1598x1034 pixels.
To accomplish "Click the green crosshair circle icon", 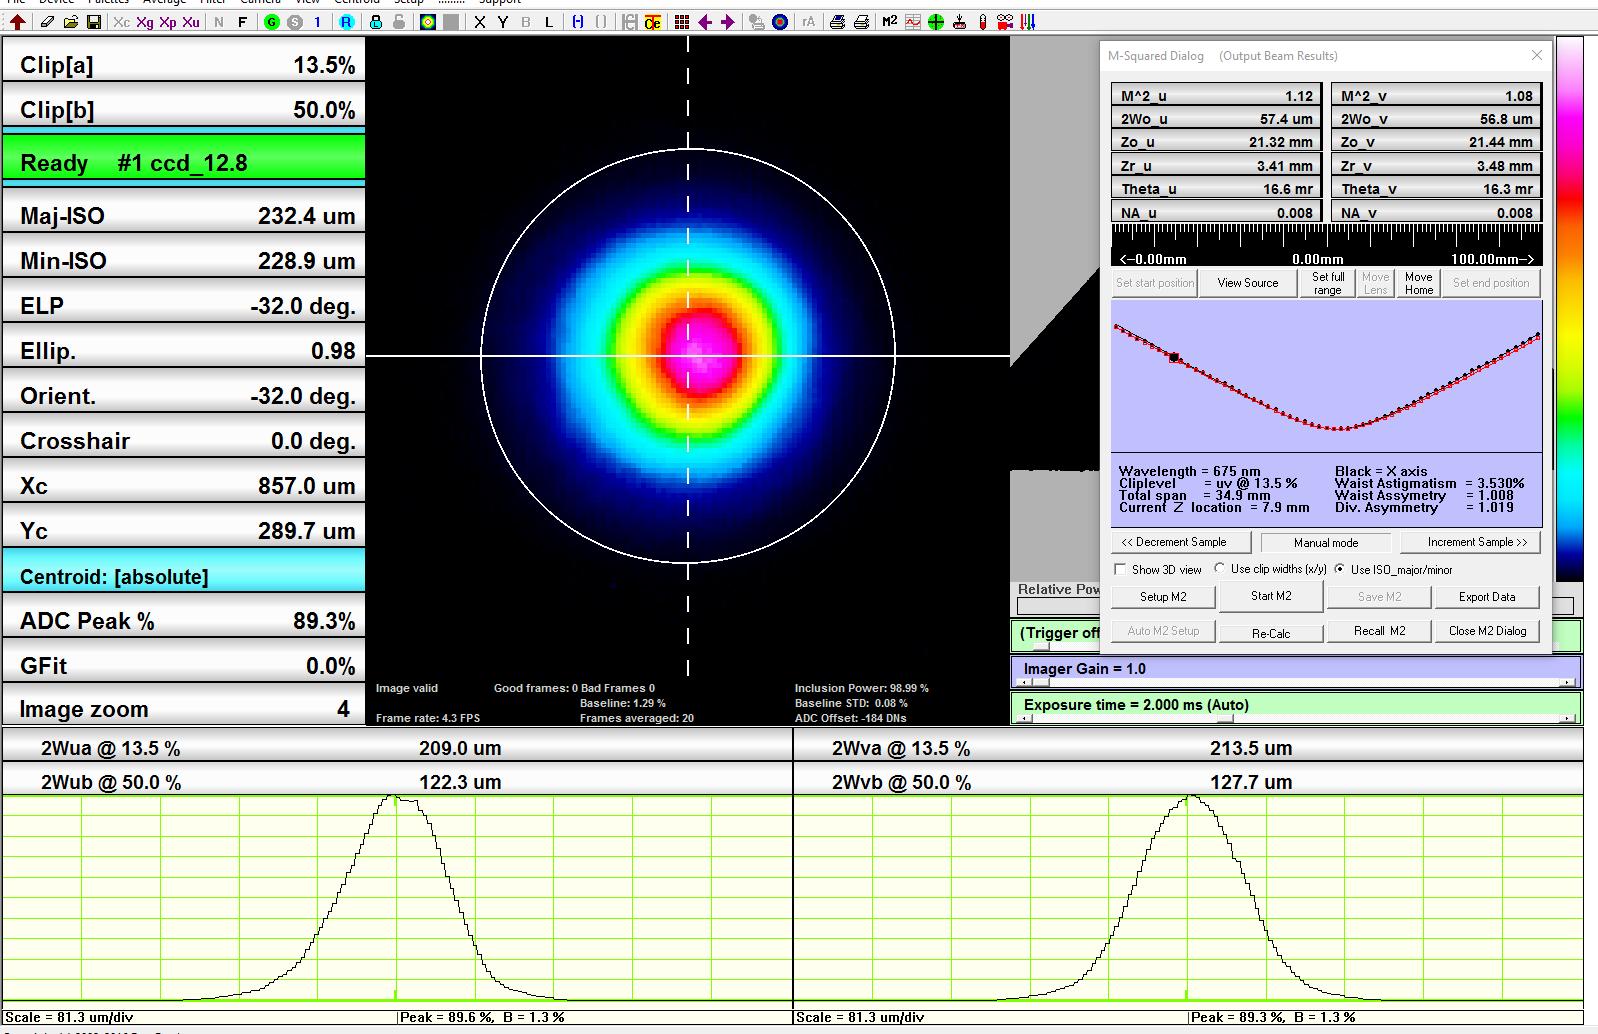I will click(936, 21).
